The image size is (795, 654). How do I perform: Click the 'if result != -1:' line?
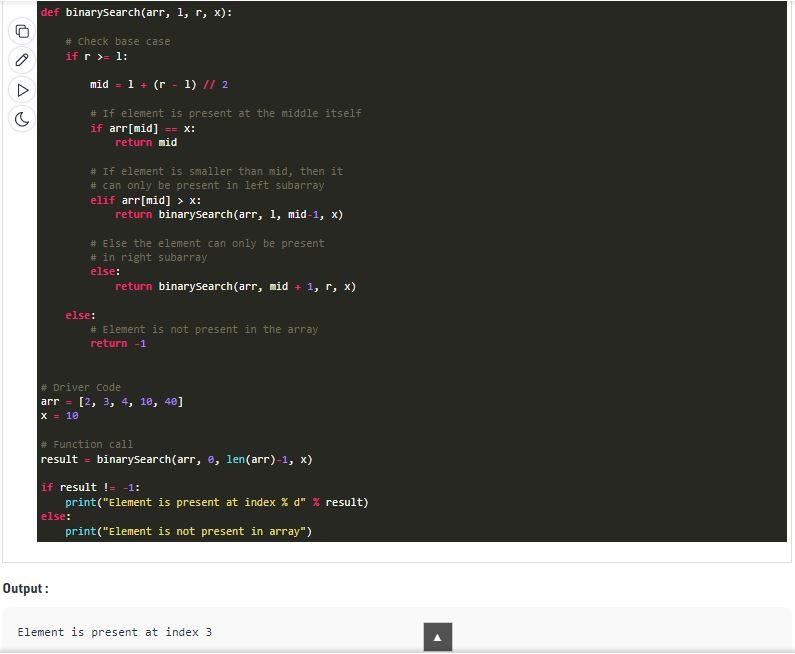tap(90, 488)
